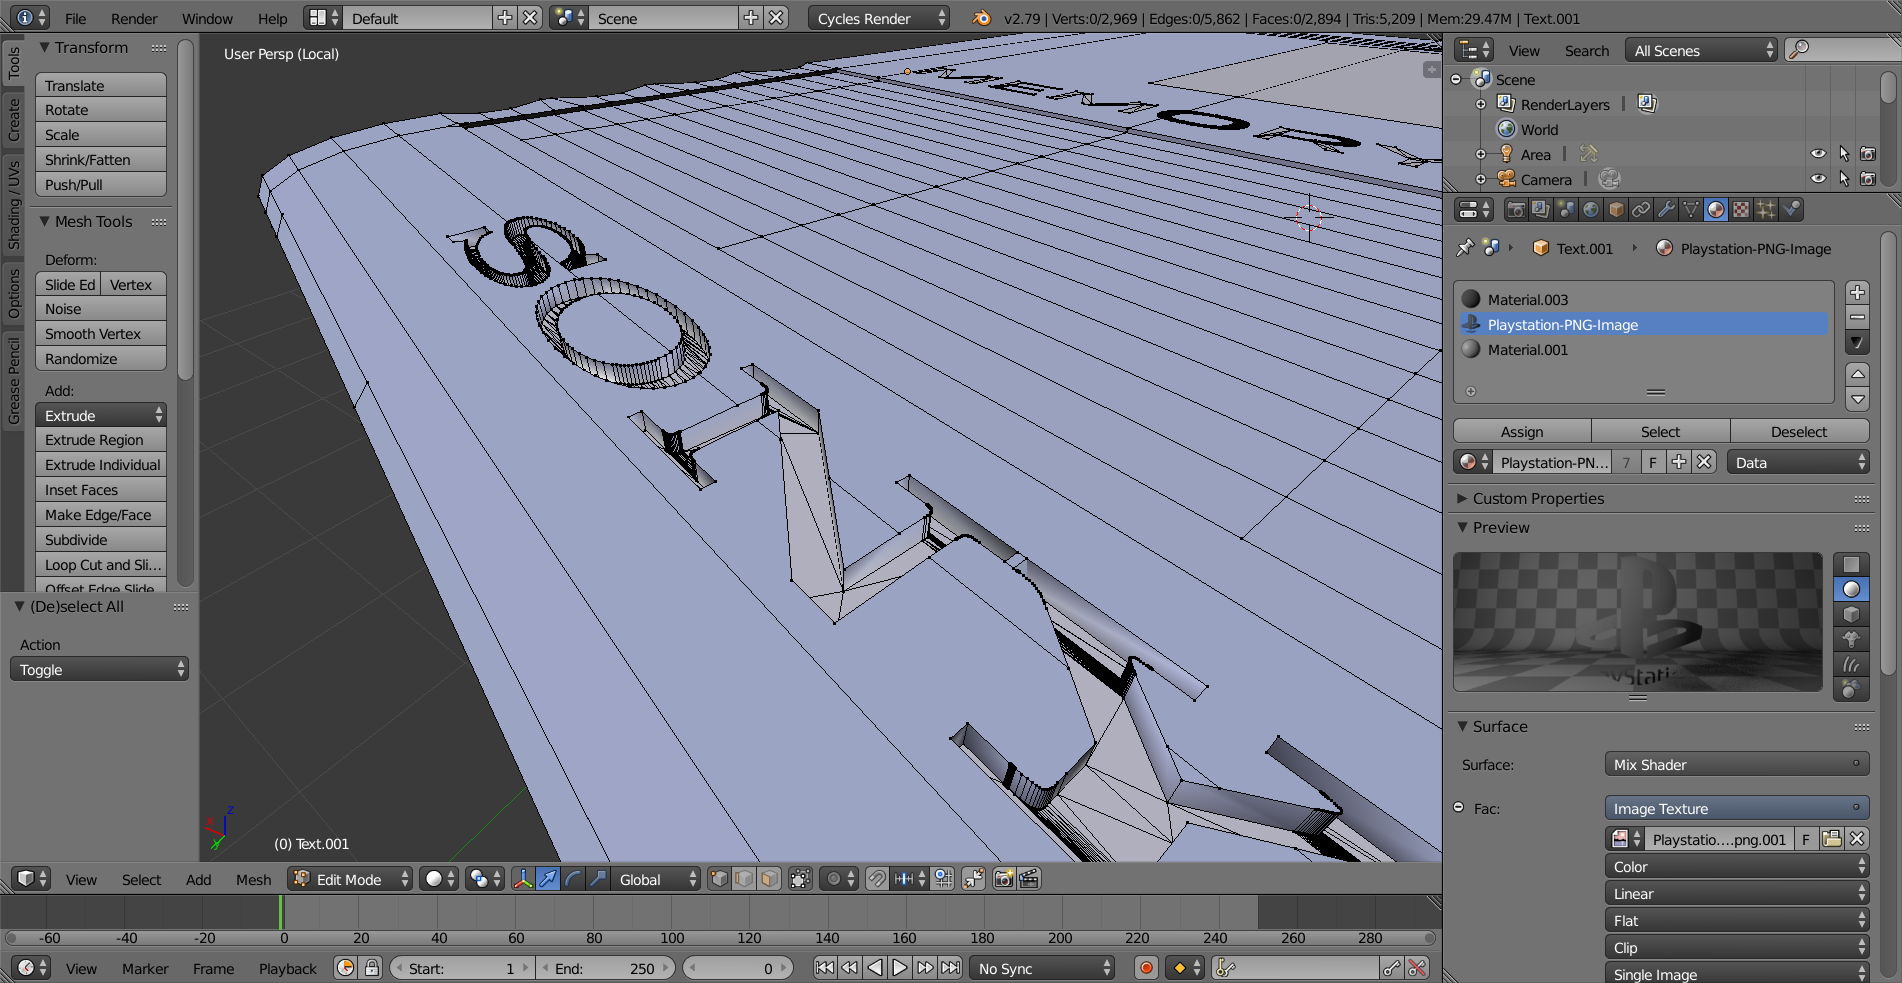The width and height of the screenshot is (1902, 983).
Task: Click the record auto-keyframe button
Action: (1146, 968)
